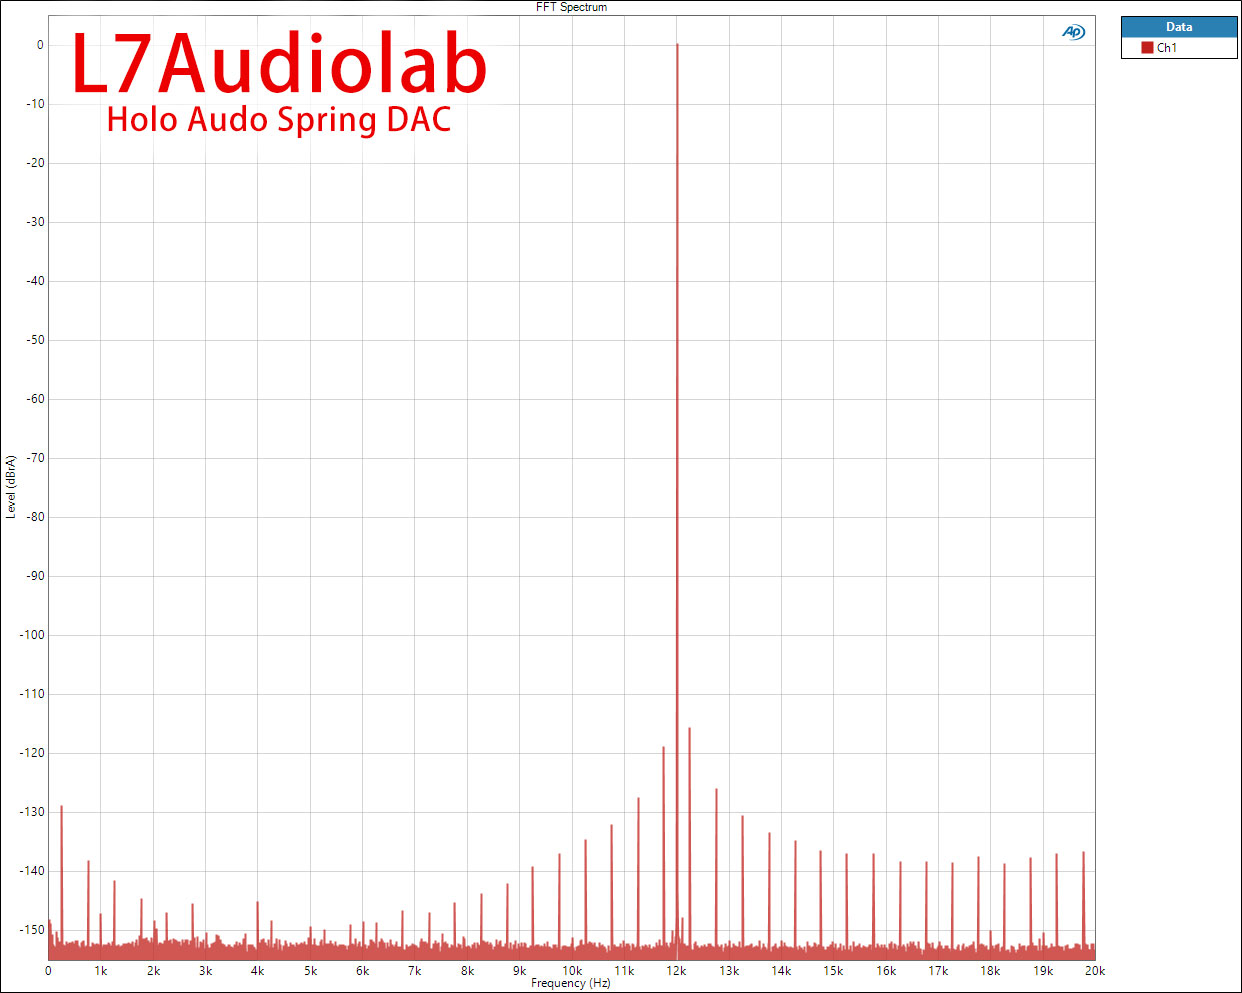The width and height of the screenshot is (1242, 993).
Task: Click the 17k frequency axis label
Action: [938, 971]
